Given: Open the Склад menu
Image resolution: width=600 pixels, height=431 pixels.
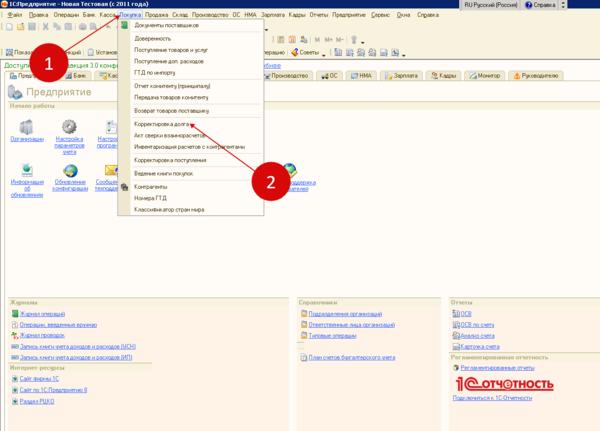Looking at the screenshot, I should point(180,15).
